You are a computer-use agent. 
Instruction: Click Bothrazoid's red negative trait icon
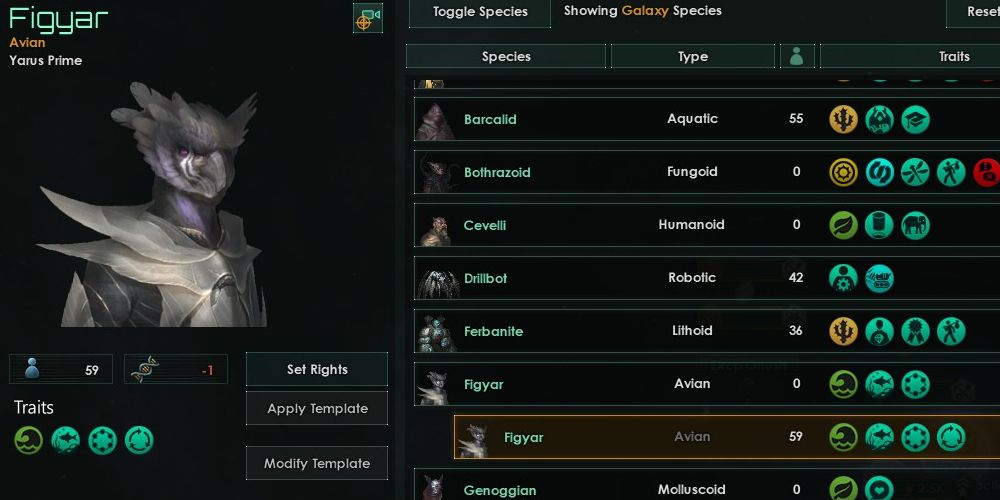tap(987, 172)
